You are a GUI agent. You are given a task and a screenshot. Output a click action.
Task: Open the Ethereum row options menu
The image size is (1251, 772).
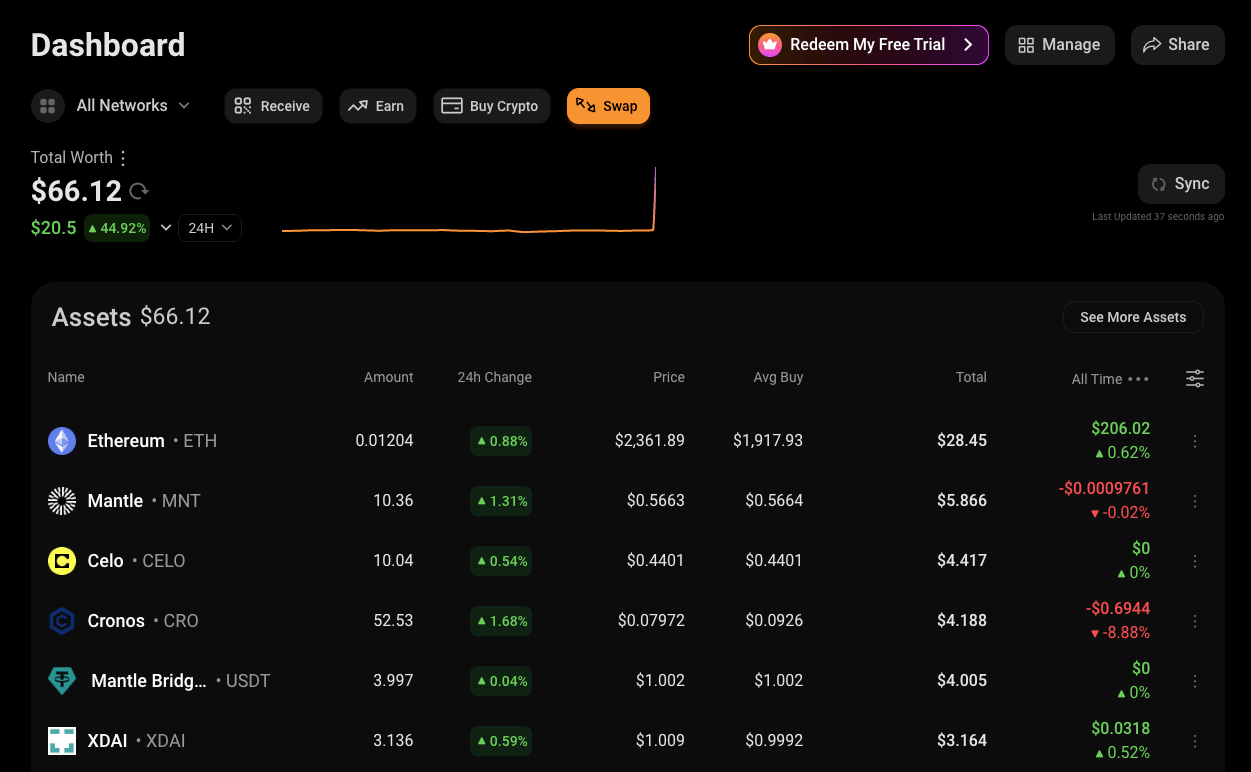(1195, 440)
